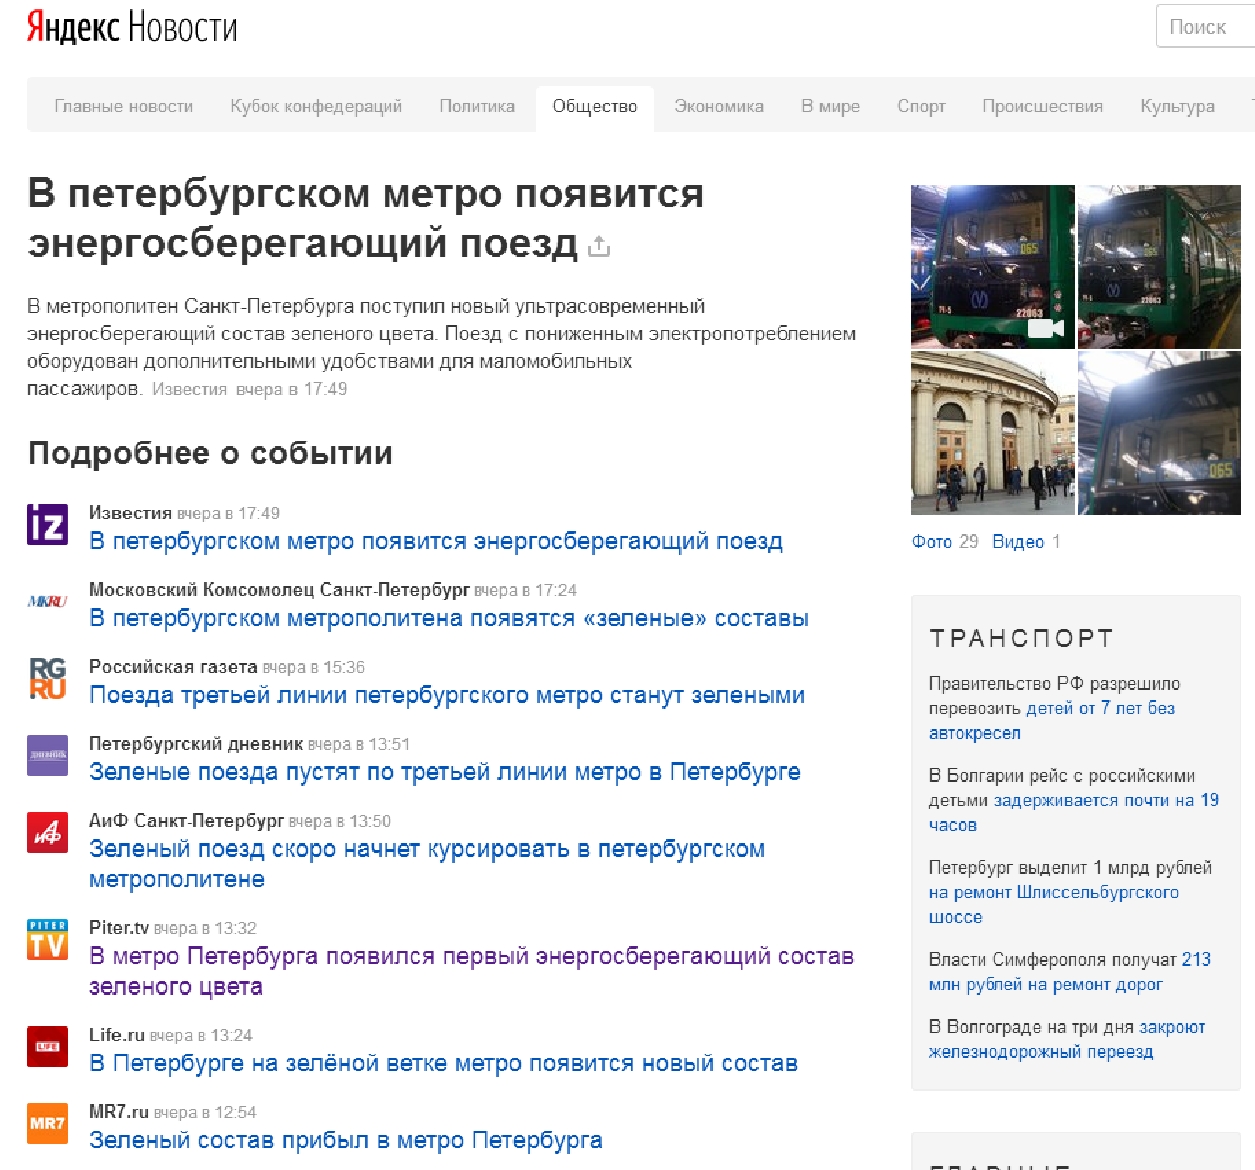
Task: Click the Российская газета RG RU icon
Action: coord(47,678)
